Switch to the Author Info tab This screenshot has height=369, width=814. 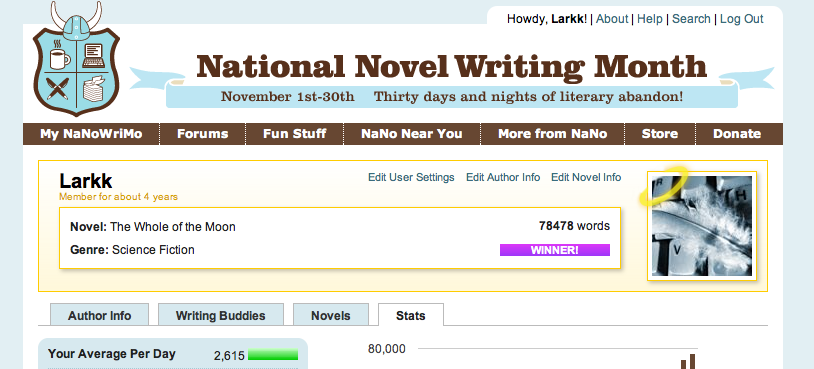(99, 315)
